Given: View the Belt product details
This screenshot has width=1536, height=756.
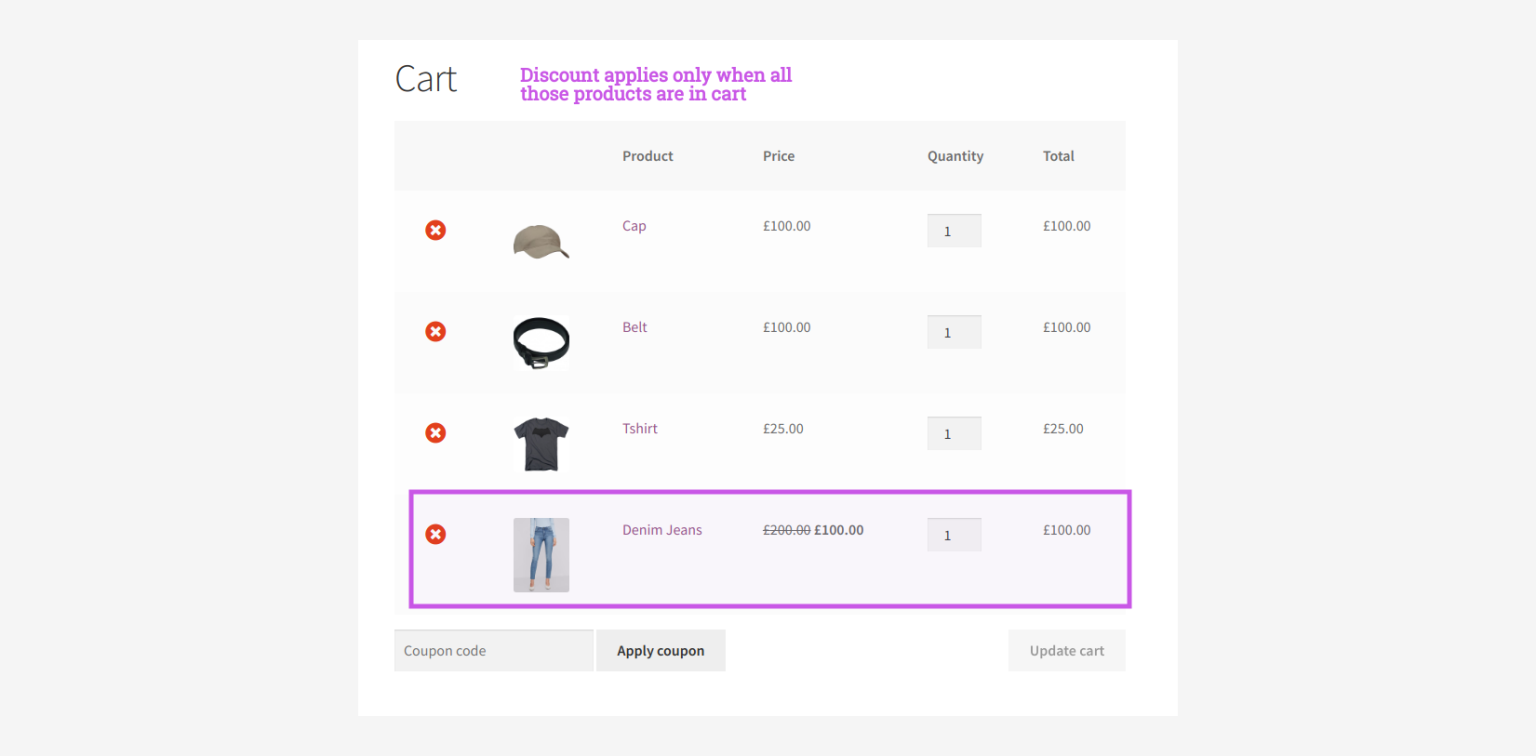Looking at the screenshot, I should tap(634, 327).
